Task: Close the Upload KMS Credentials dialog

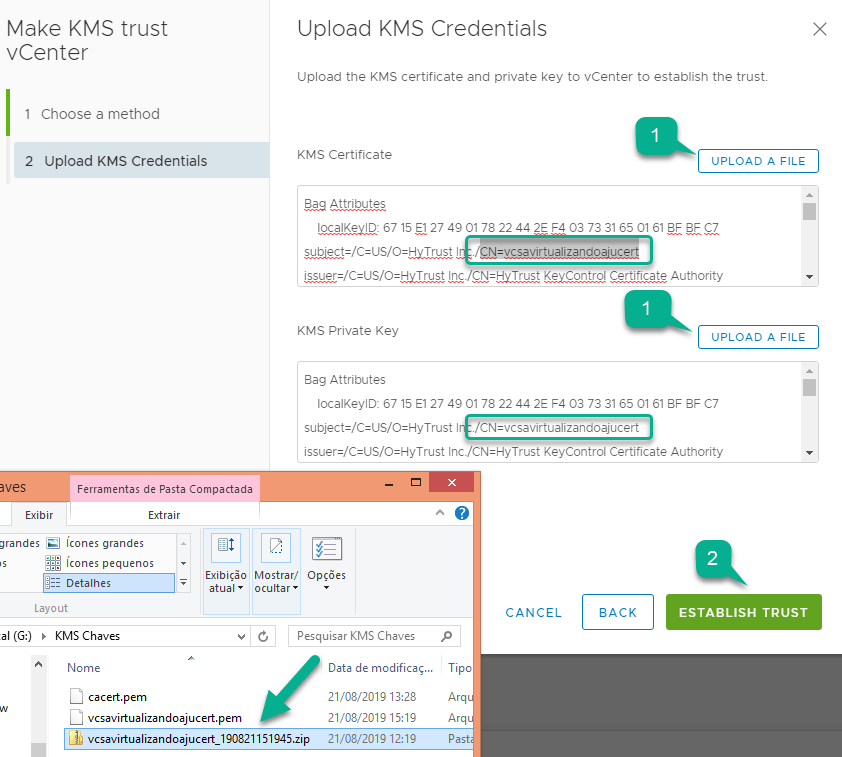Action: point(819,29)
